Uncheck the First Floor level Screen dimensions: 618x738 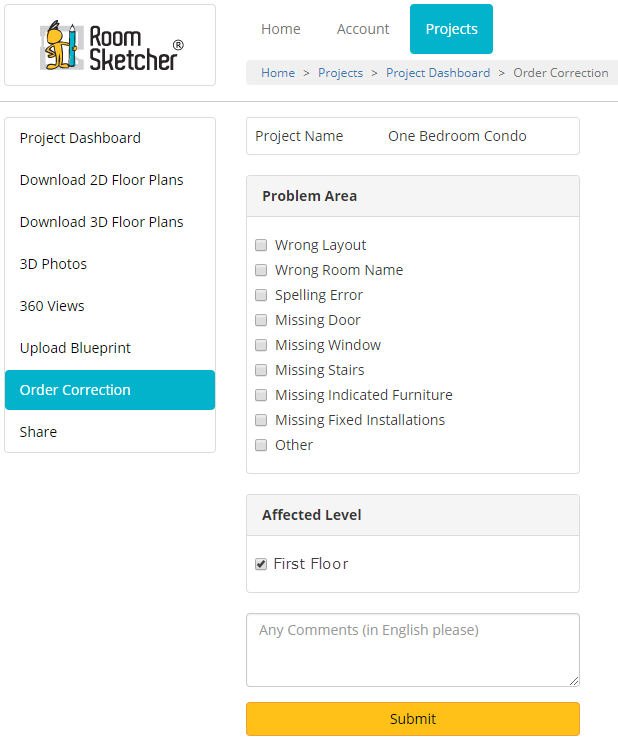(x=261, y=564)
